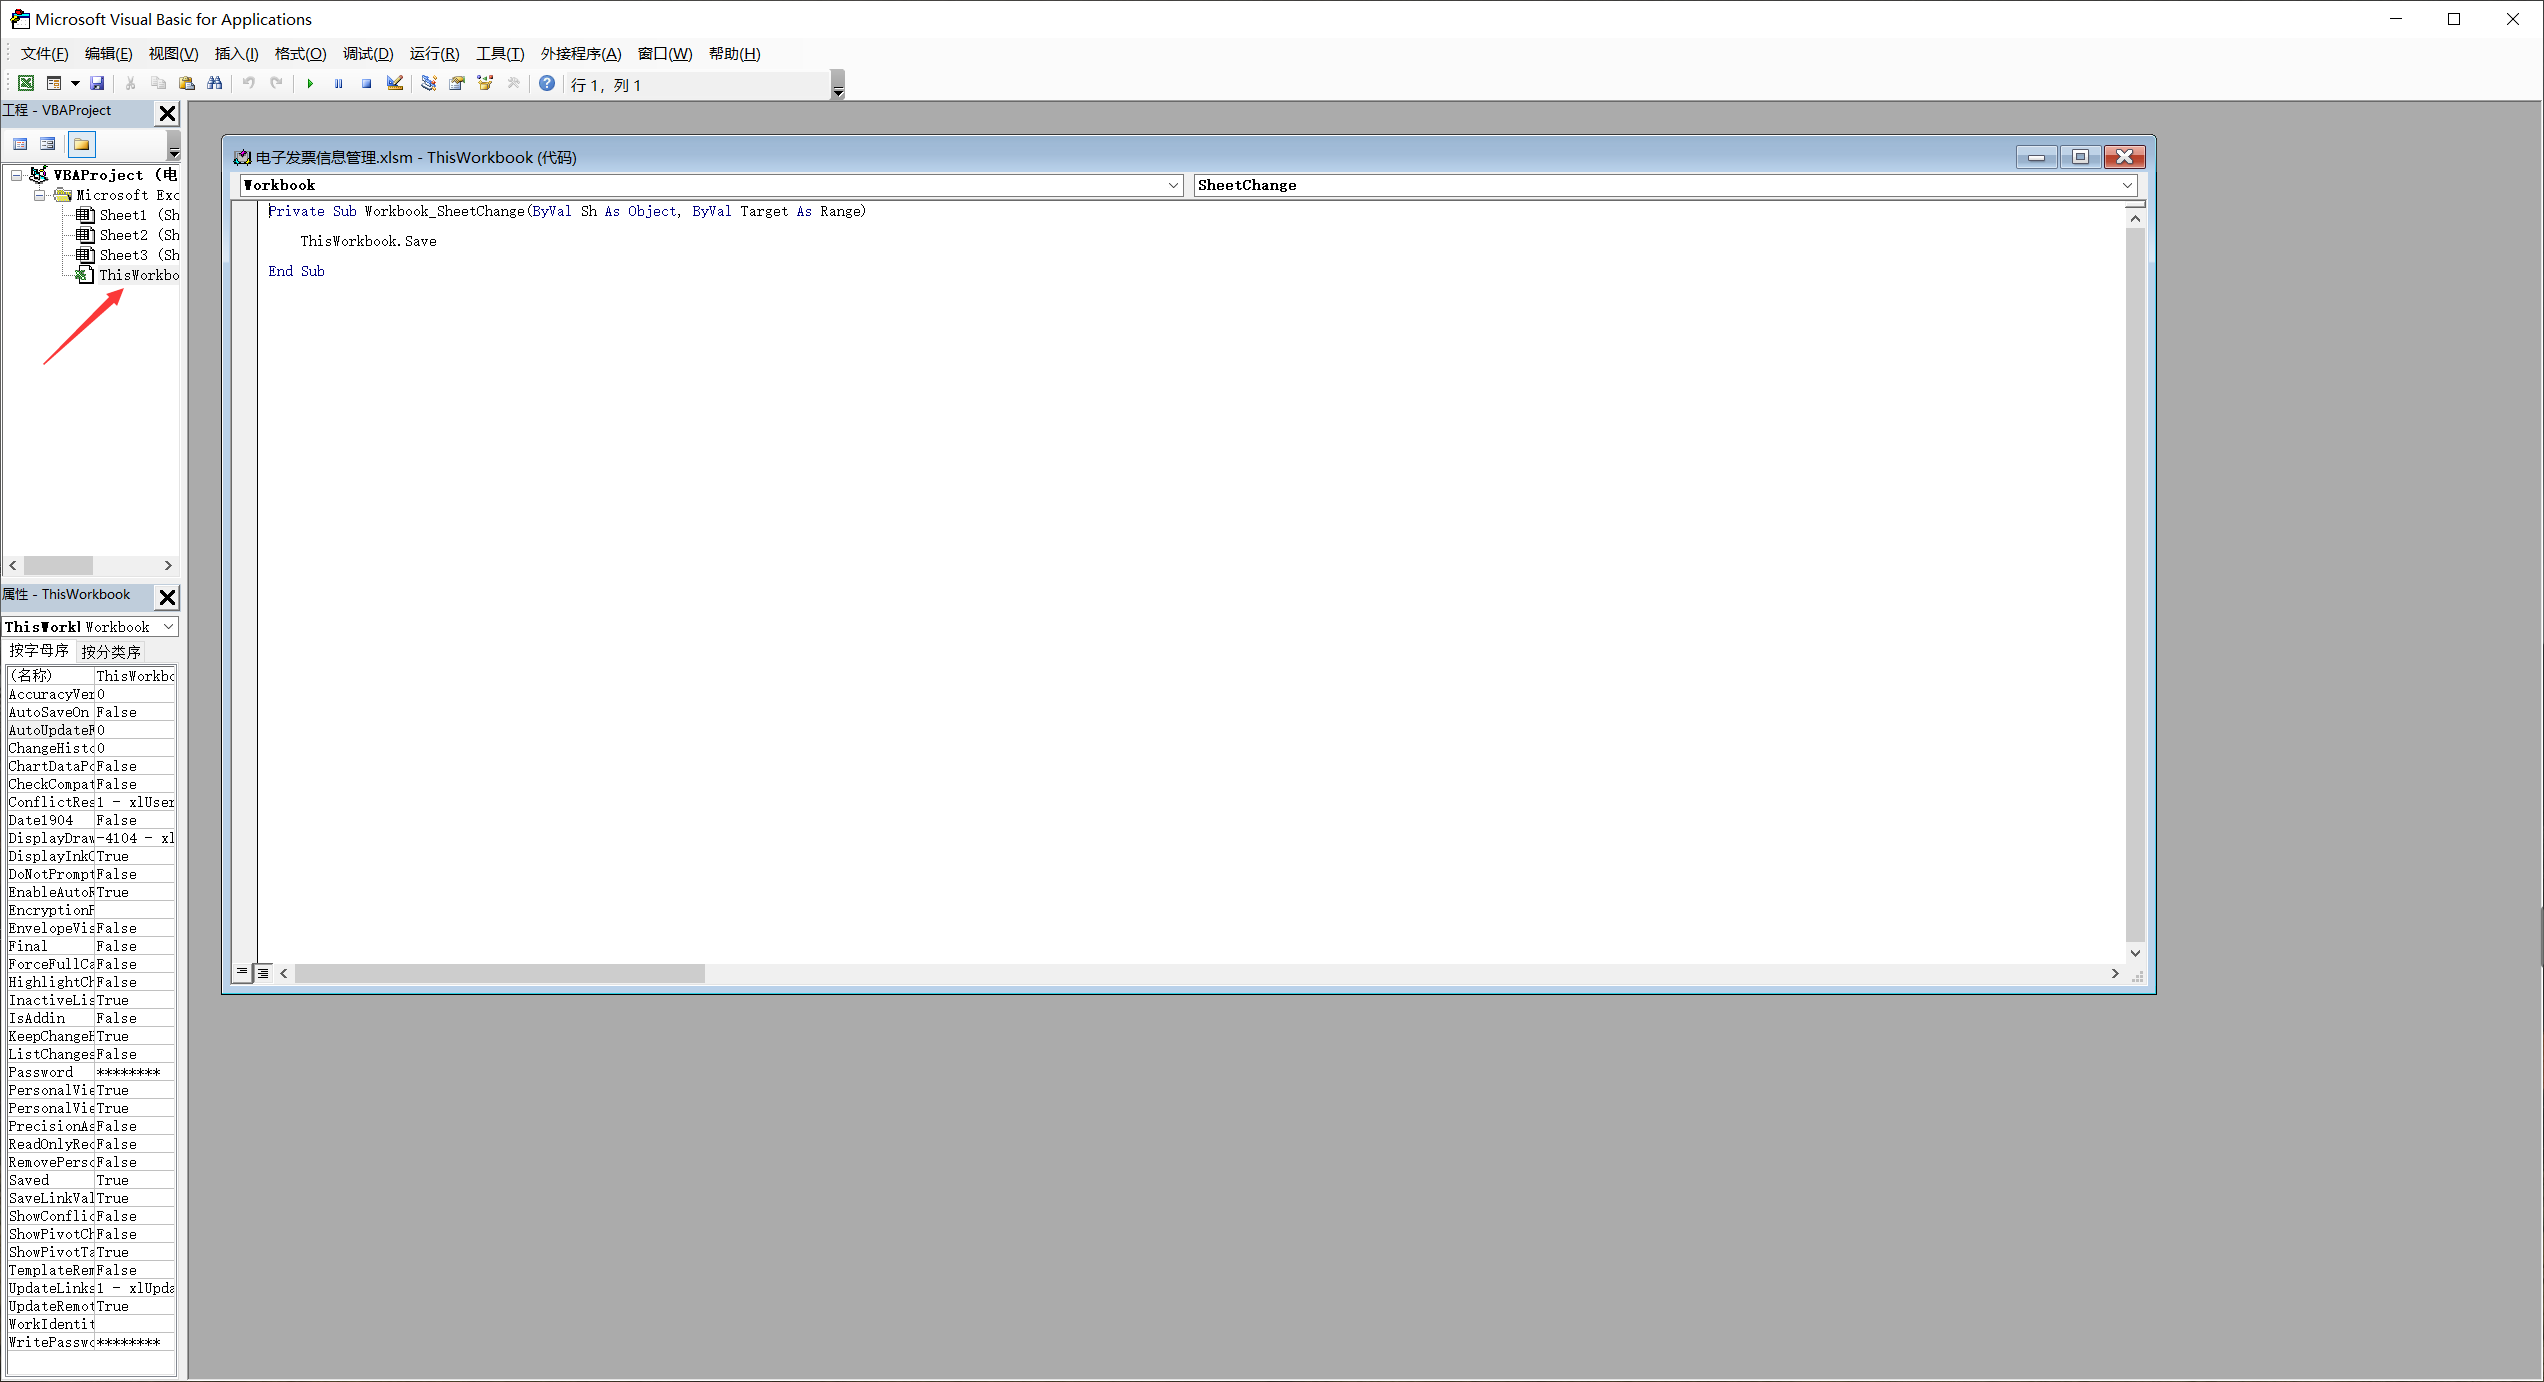Switch to procedure view button

tap(242, 973)
